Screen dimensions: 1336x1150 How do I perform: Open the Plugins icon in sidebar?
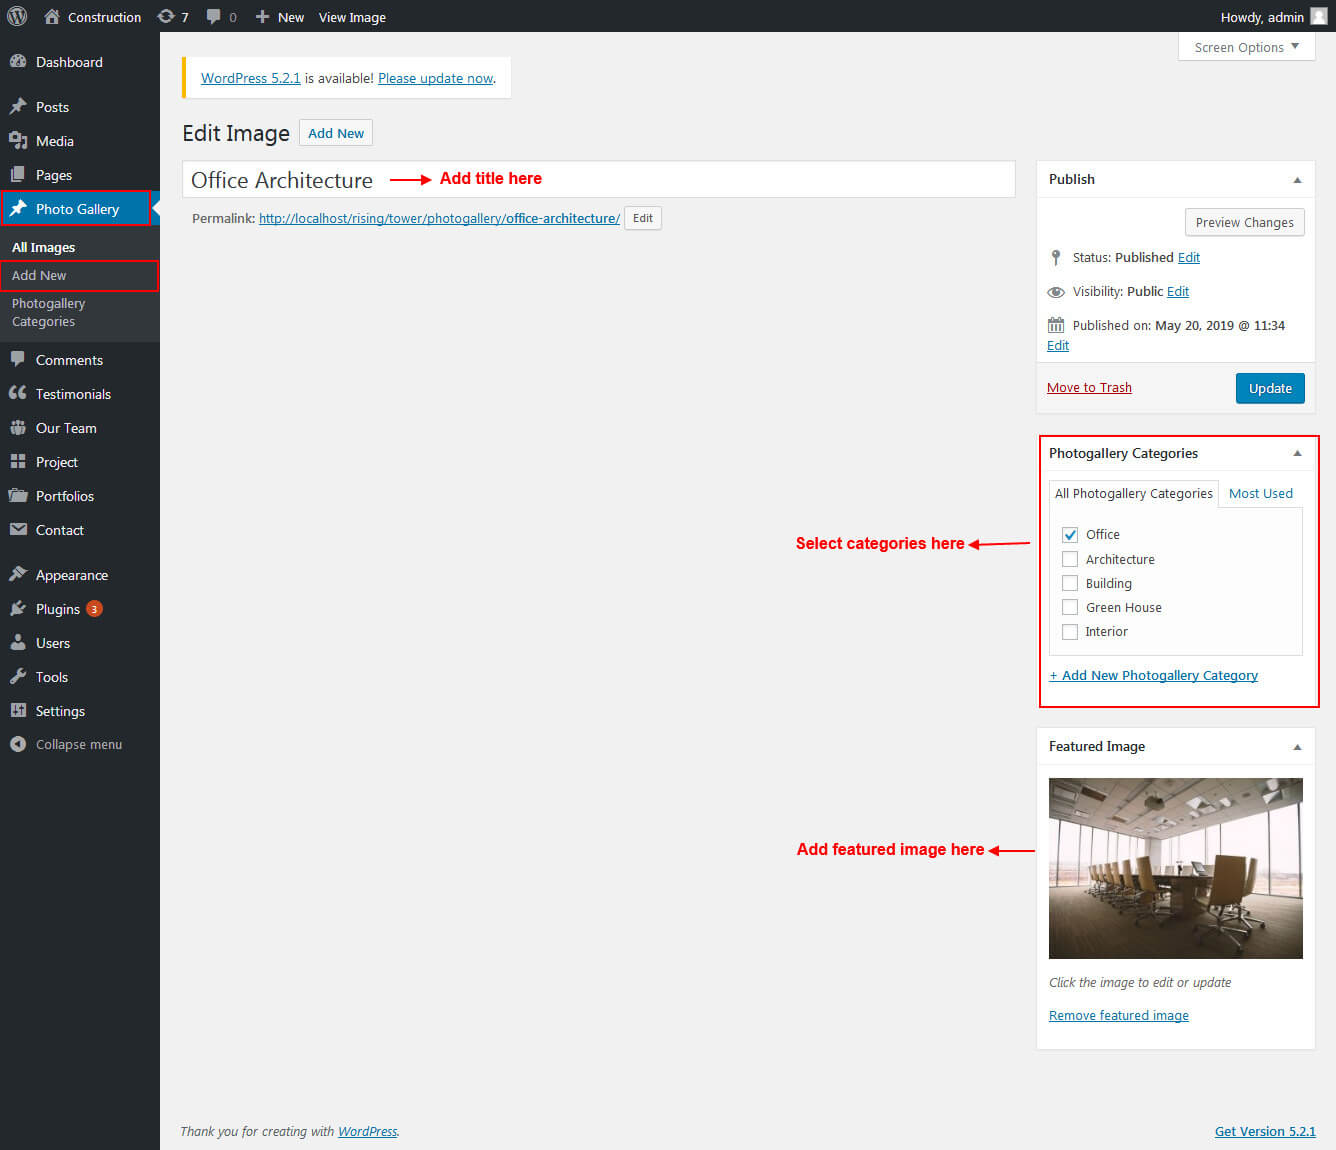click(x=18, y=609)
